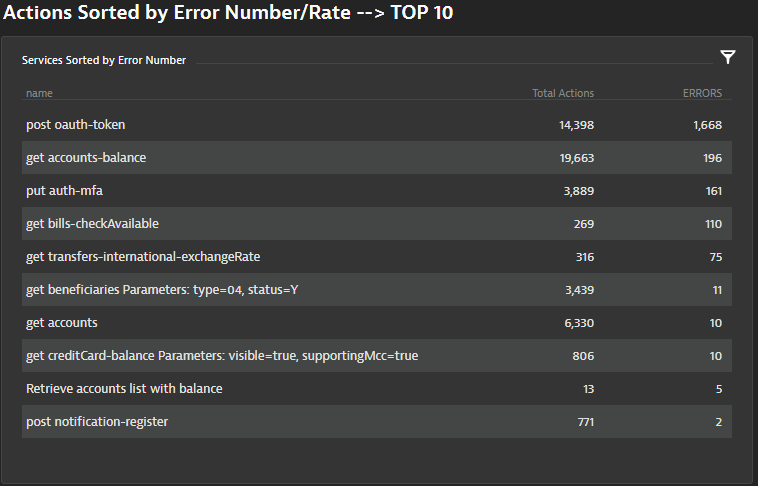Screen dimensions: 758x486
Task: Sort by Total Actions column header
Action: [x=563, y=93]
